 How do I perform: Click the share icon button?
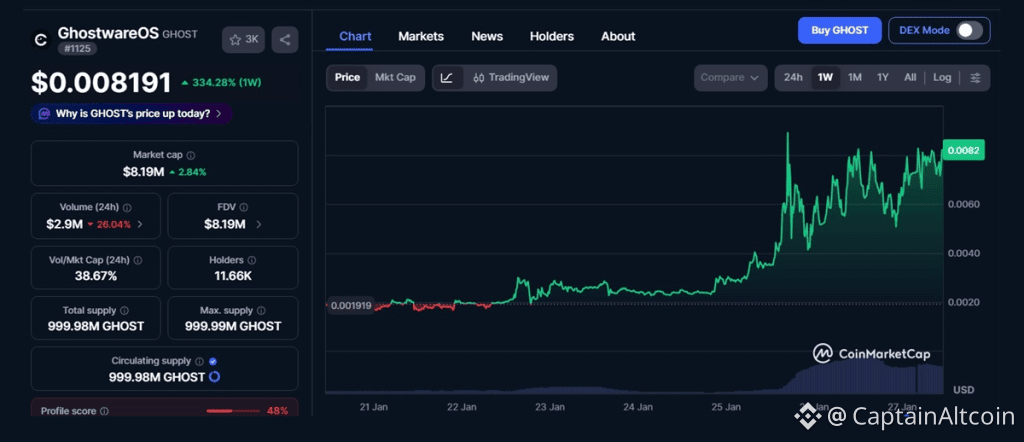tap(285, 40)
